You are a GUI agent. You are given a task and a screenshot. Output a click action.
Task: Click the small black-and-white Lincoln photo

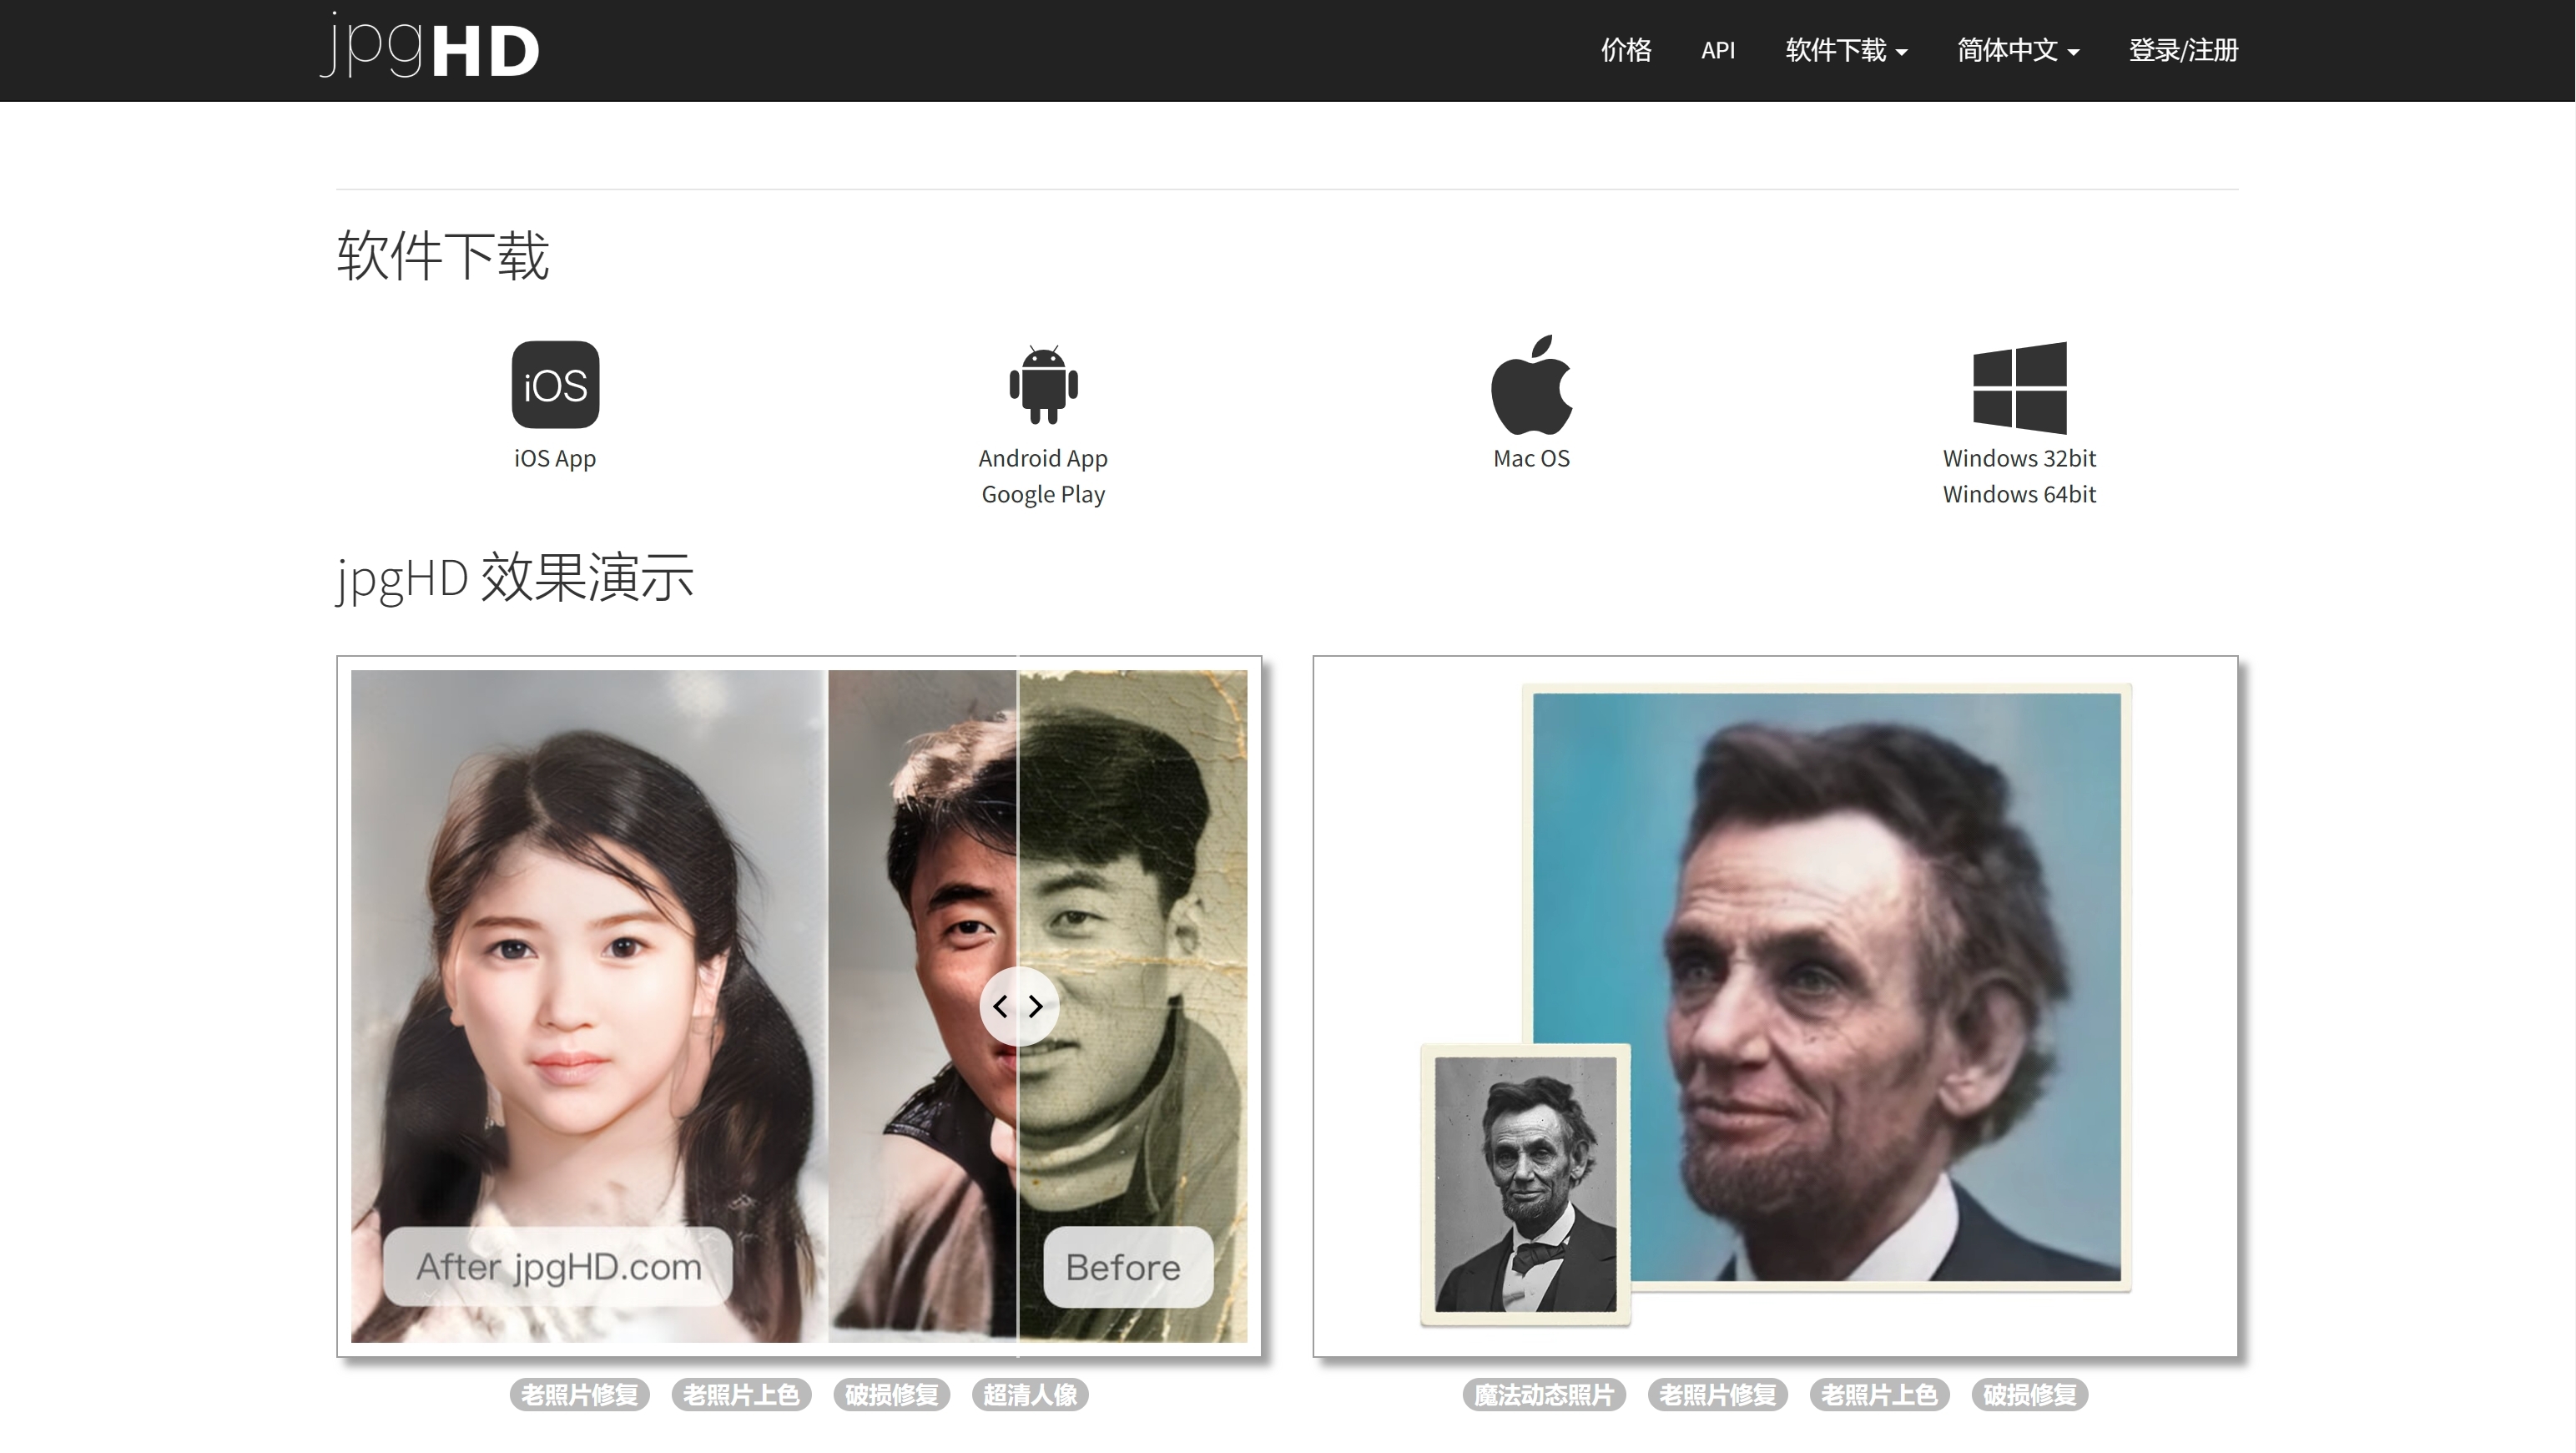tap(1526, 1184)
